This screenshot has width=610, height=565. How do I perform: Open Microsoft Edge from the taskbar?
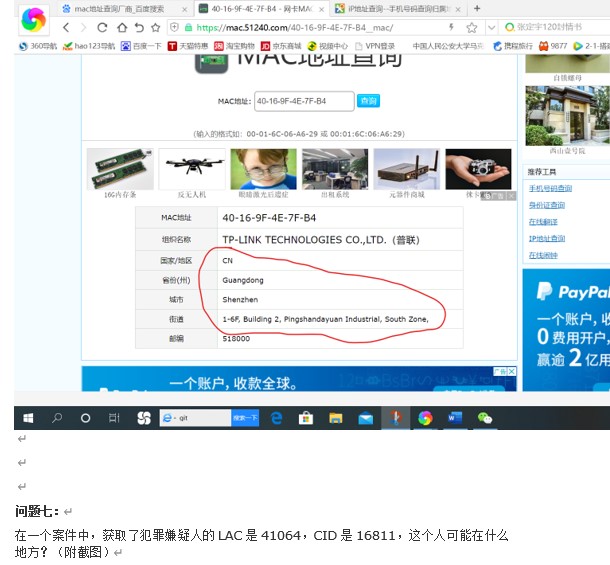(x=277, y=418)
